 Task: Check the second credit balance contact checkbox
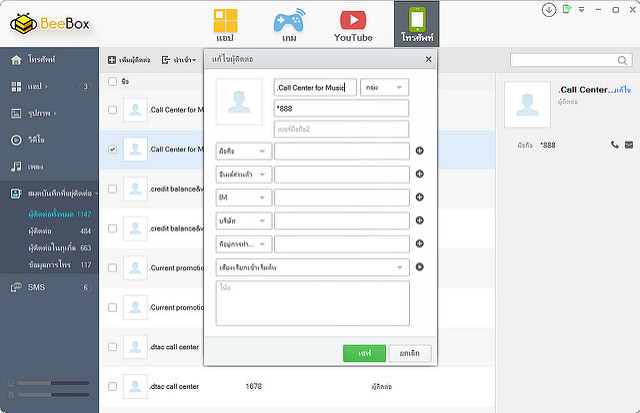pyautogui.click(x=112, y=229)
